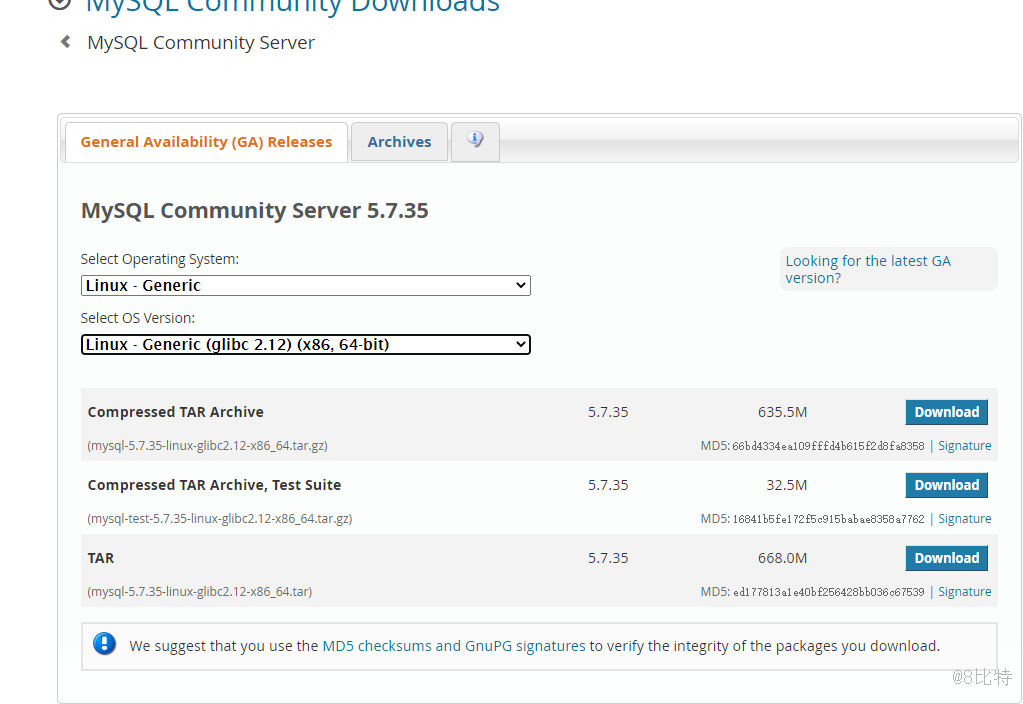Click the Download button for Test Suite archive
Image resolution: width=1023 pixels, height=704 pixels.
(946, 484)
